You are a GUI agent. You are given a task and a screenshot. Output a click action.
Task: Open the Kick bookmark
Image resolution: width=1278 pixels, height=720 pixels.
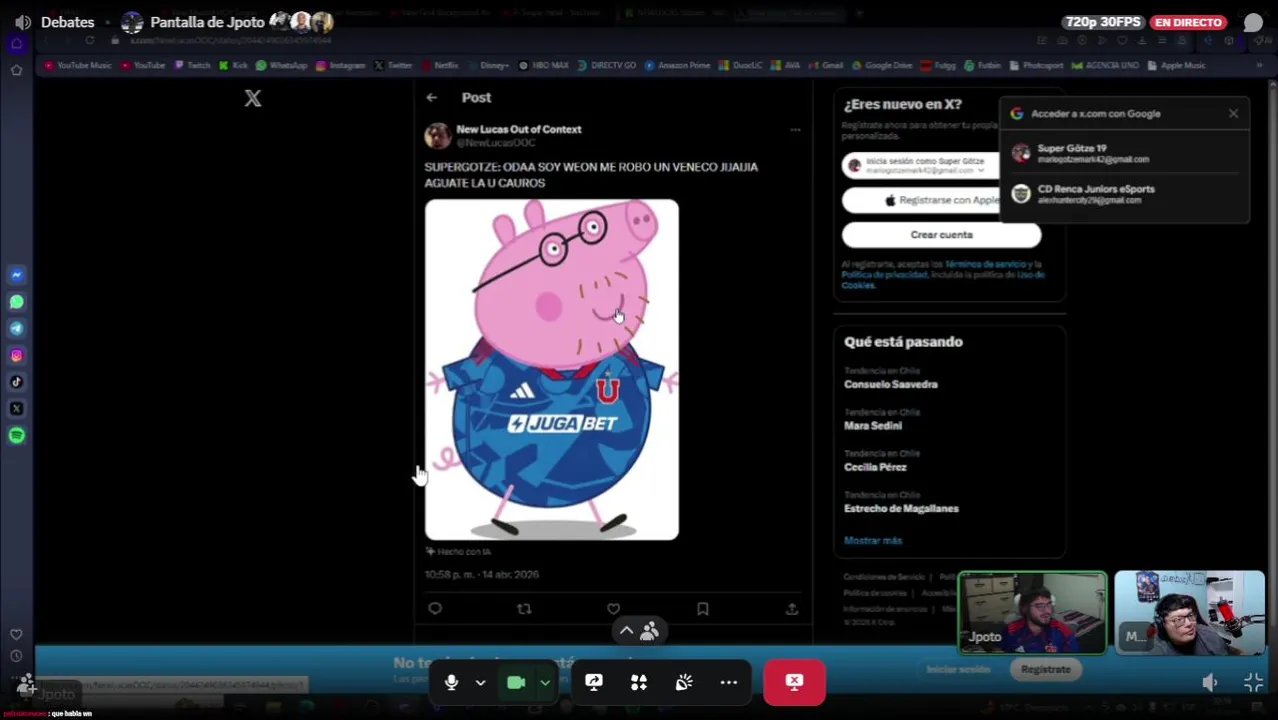click(234, 66)
